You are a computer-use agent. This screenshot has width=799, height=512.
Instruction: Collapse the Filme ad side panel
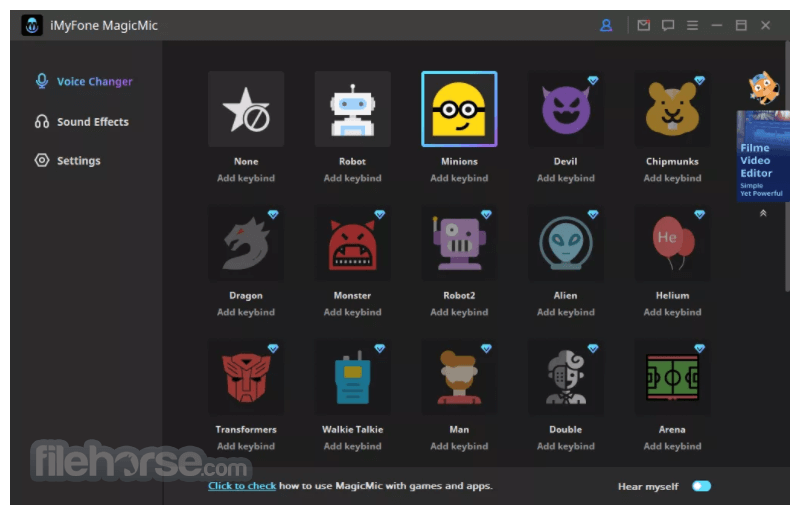pos(763,213)
